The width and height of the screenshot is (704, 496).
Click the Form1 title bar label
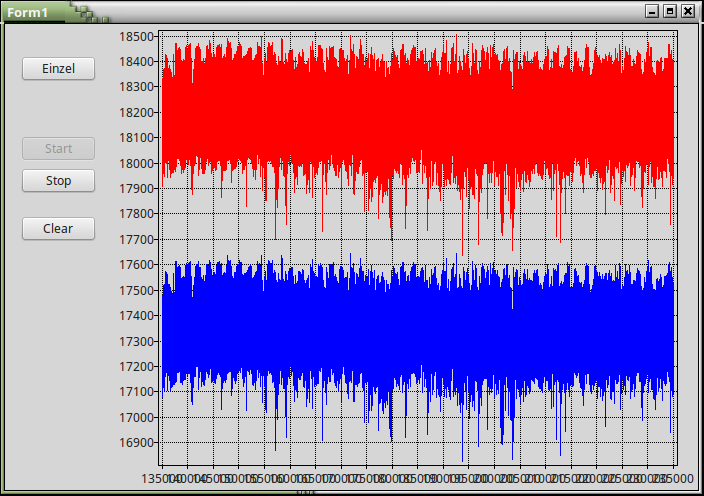tap(28, 12)
